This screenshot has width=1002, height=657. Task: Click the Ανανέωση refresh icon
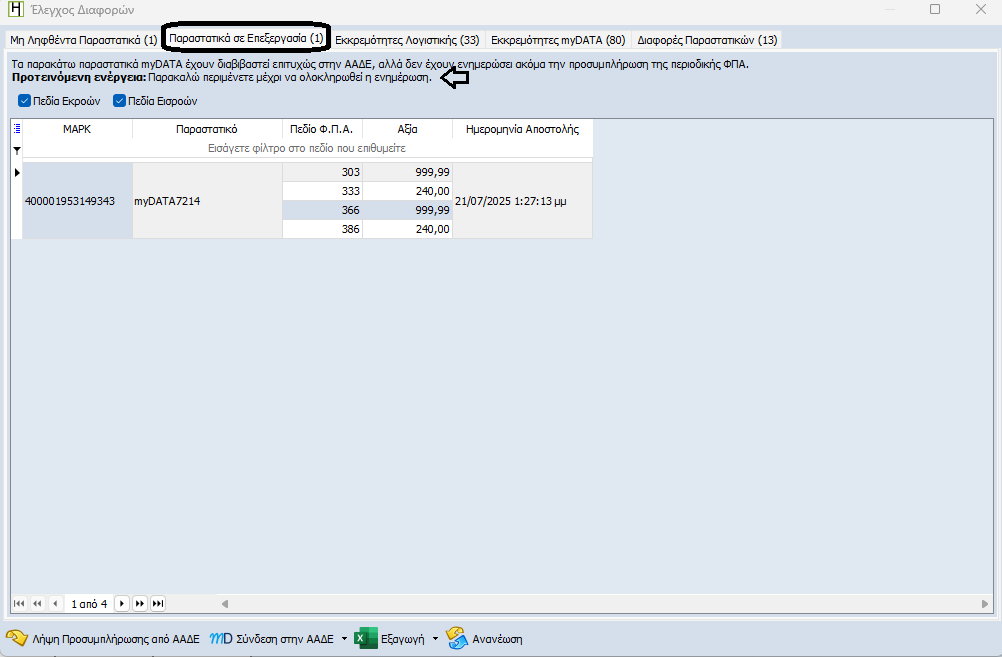[457, 639]
